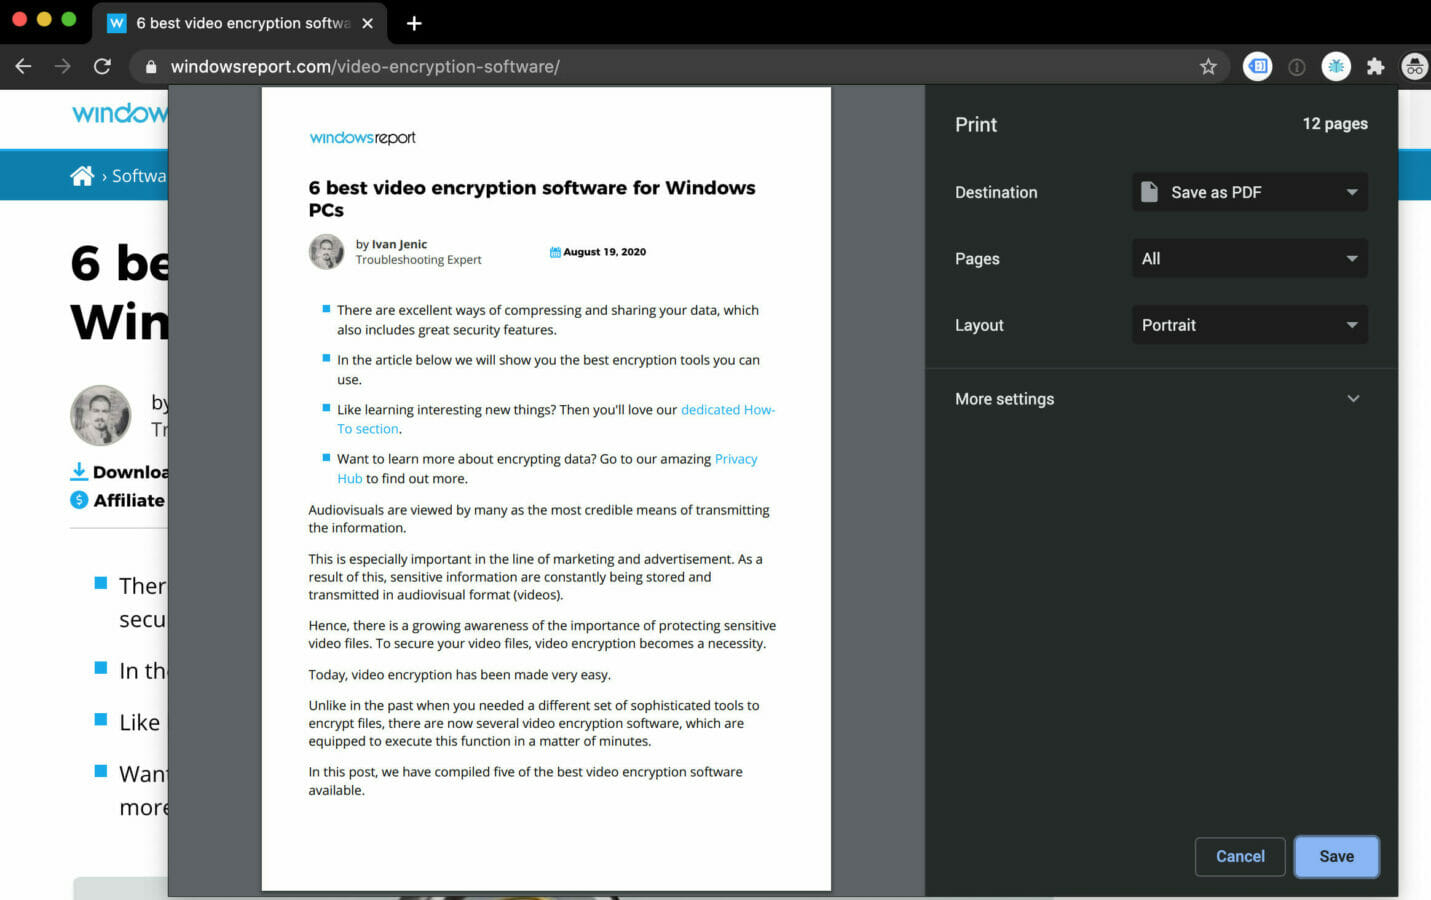The height and width of the screenshot is (900, 1431).
Task: Click the author avatar in the print preview
Action: pos(326,251)
